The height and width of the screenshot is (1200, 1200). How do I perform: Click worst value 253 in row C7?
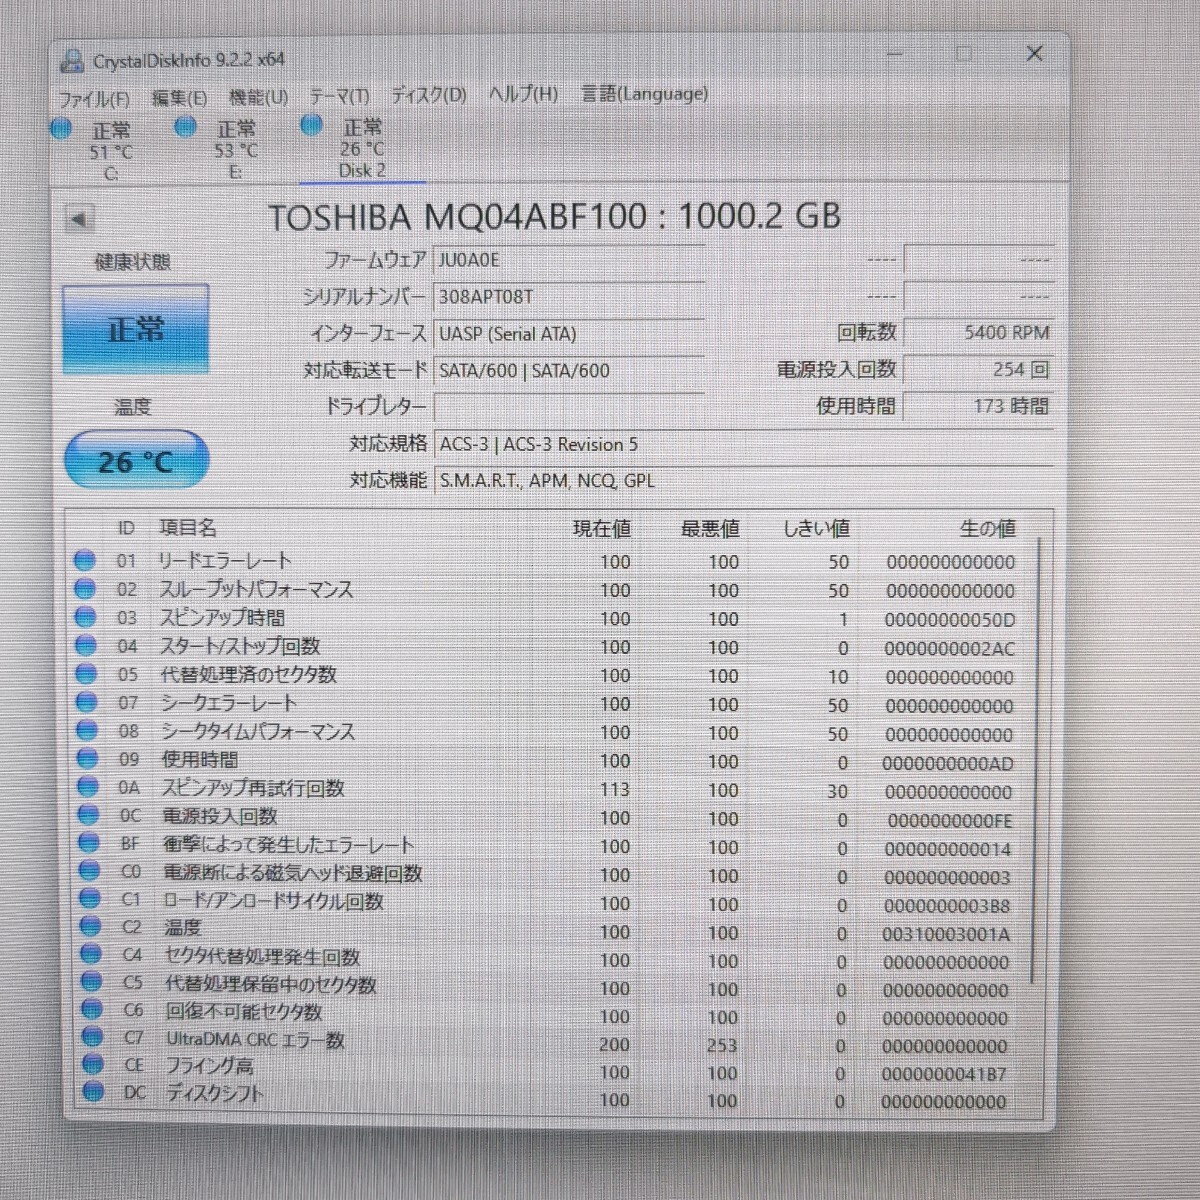721,1046
